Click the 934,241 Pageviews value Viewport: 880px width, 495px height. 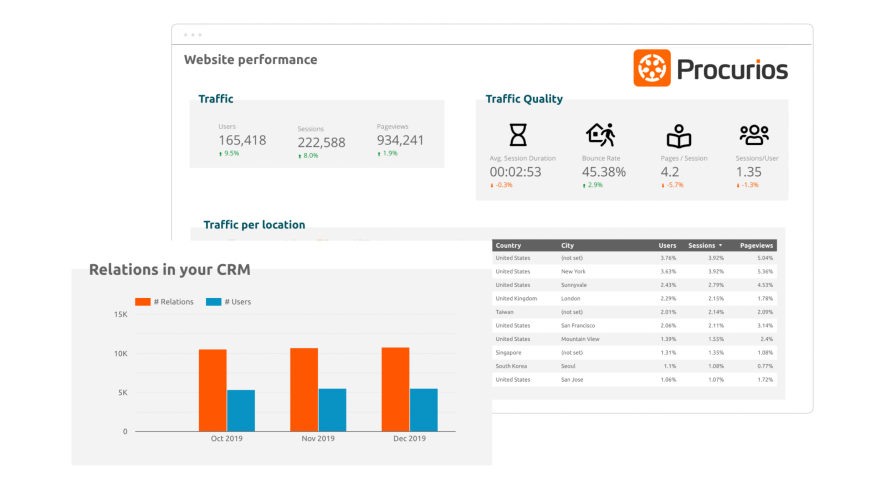(400, 140)
